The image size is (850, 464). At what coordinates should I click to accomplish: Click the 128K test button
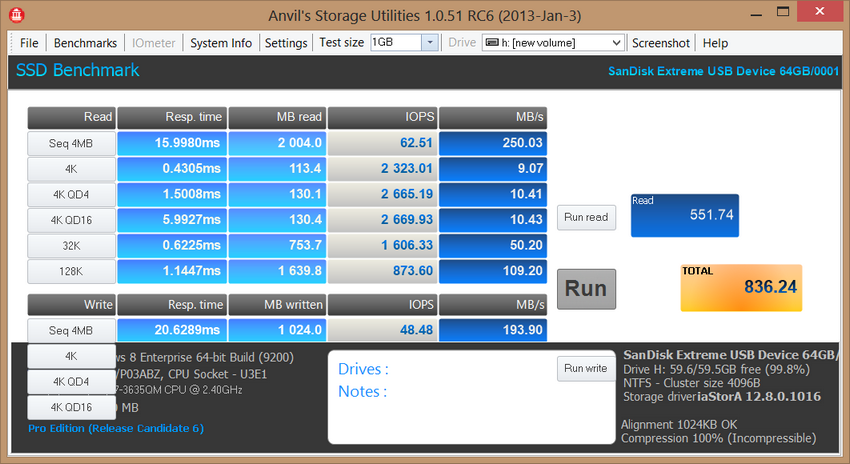(x=71, y=271)
